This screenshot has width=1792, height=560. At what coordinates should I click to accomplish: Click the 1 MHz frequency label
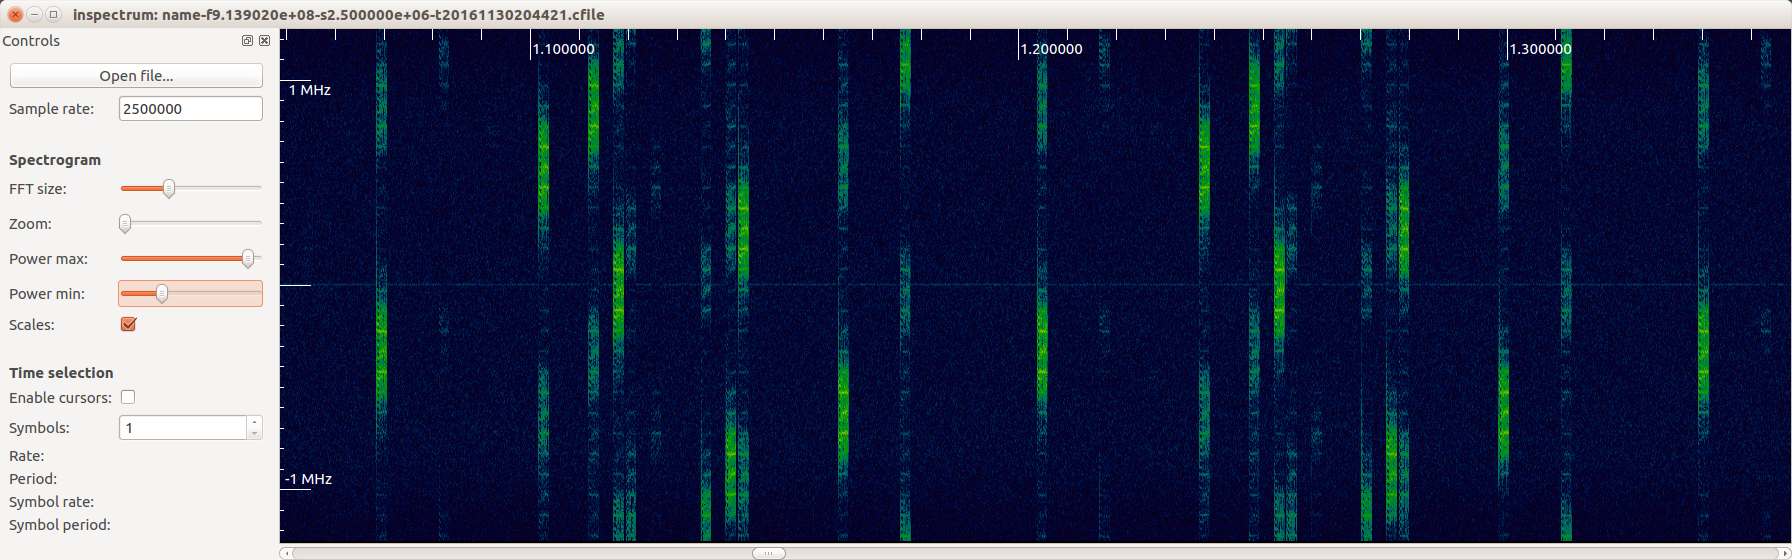point(310,90)
